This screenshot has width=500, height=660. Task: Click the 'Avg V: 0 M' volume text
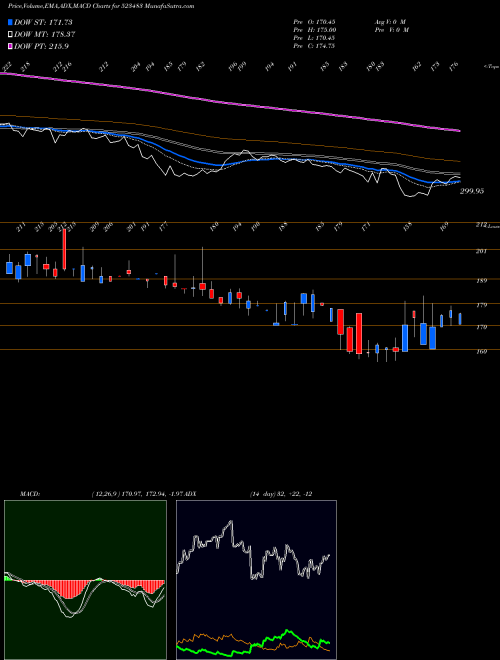(x=390, y=22)
